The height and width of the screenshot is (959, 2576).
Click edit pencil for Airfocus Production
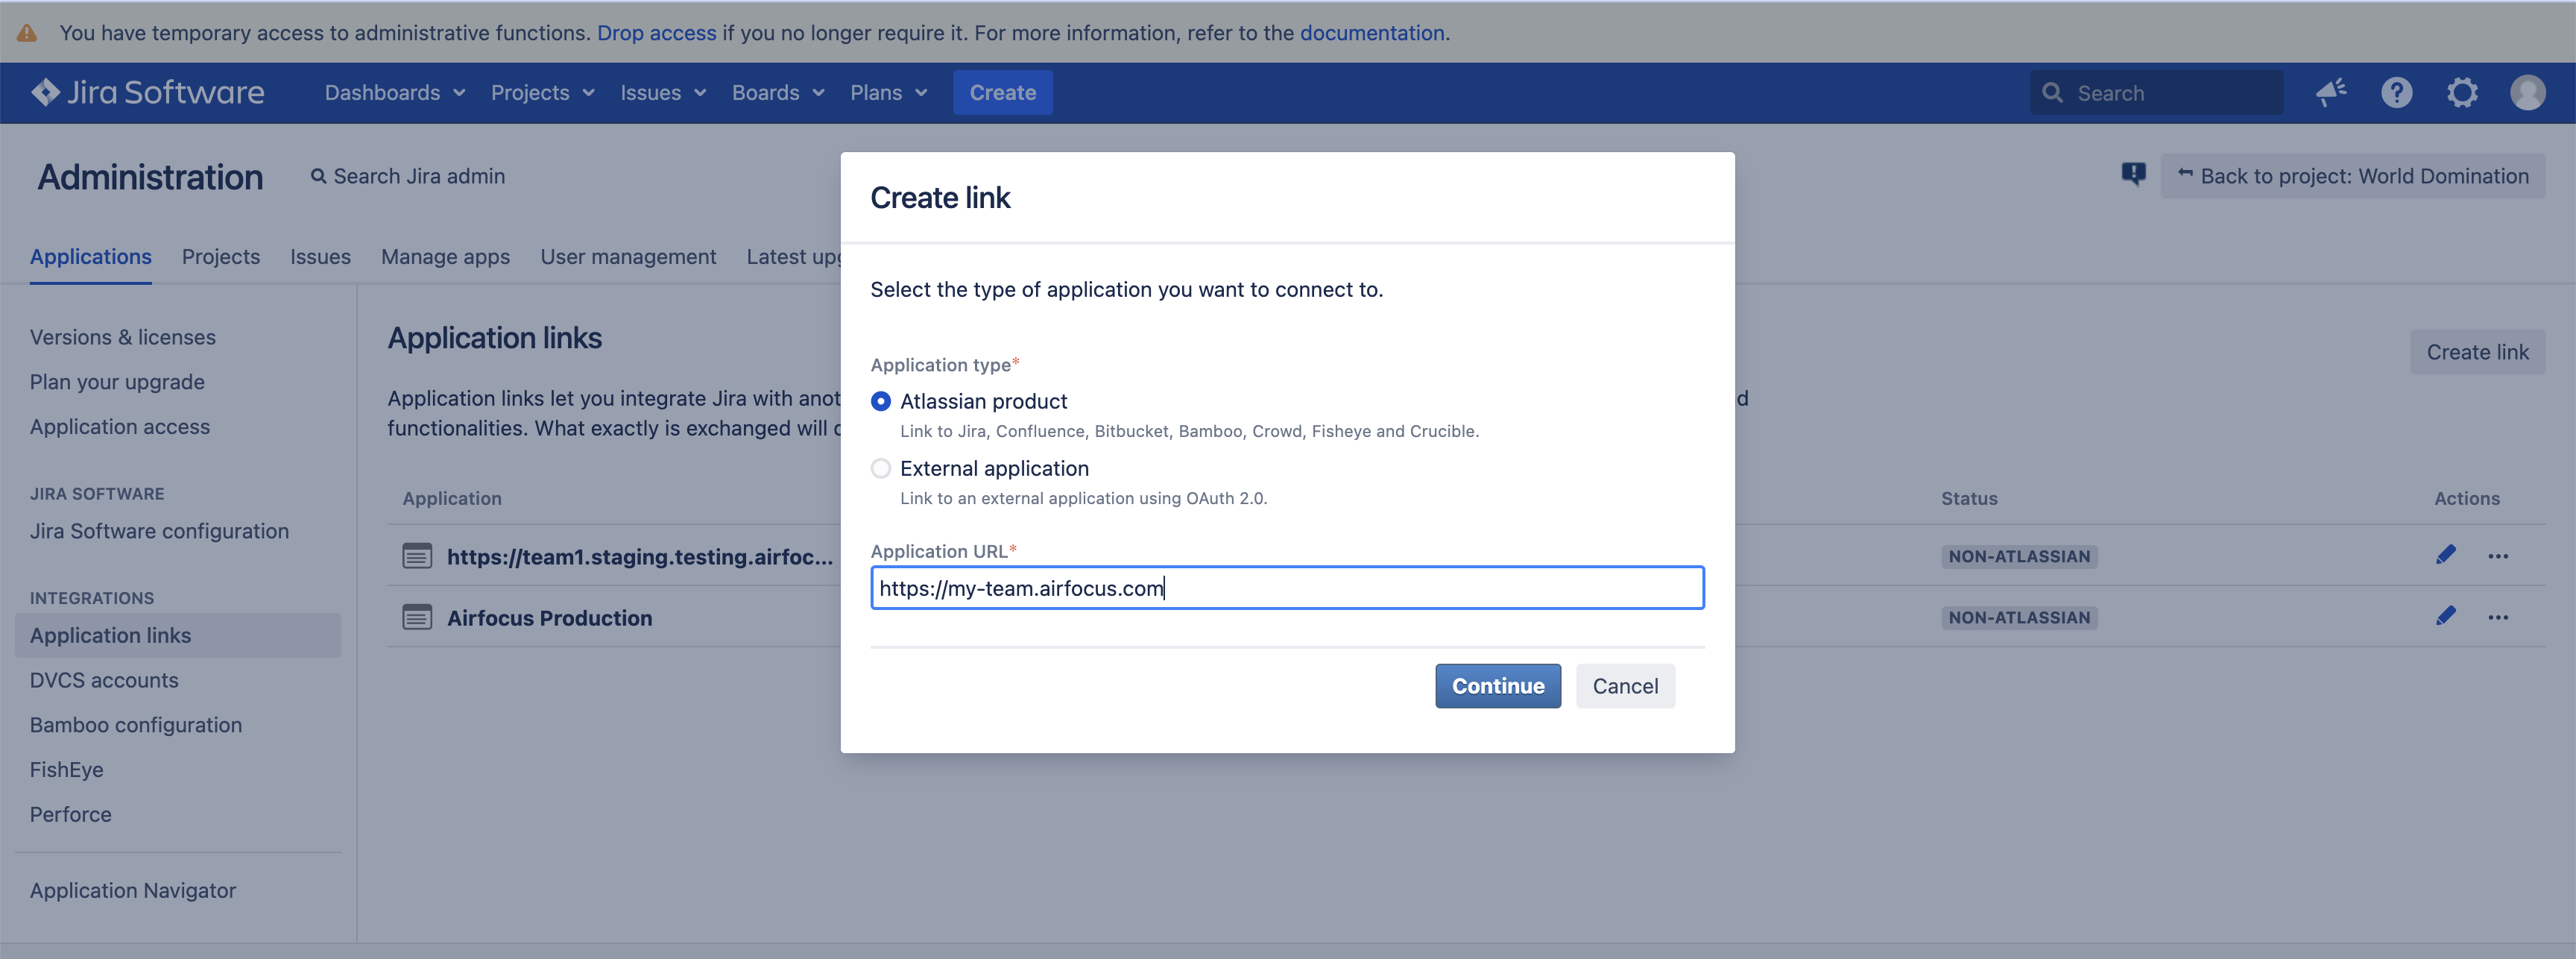tap(2446, 616)
